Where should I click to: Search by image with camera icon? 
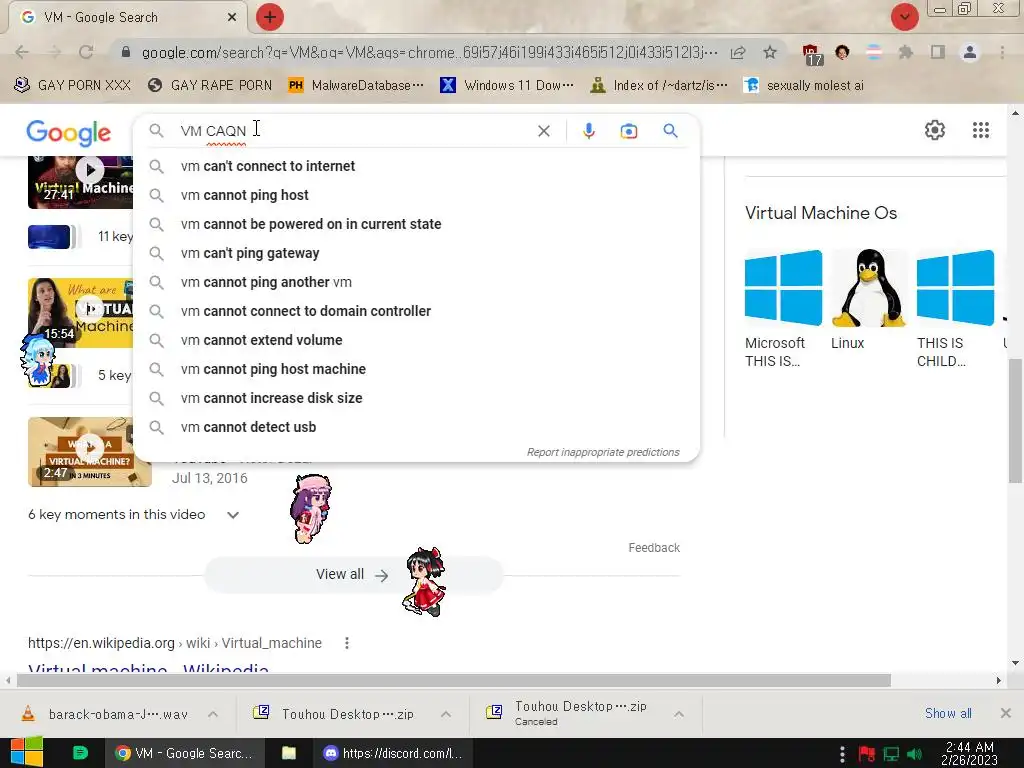(628, 131)
